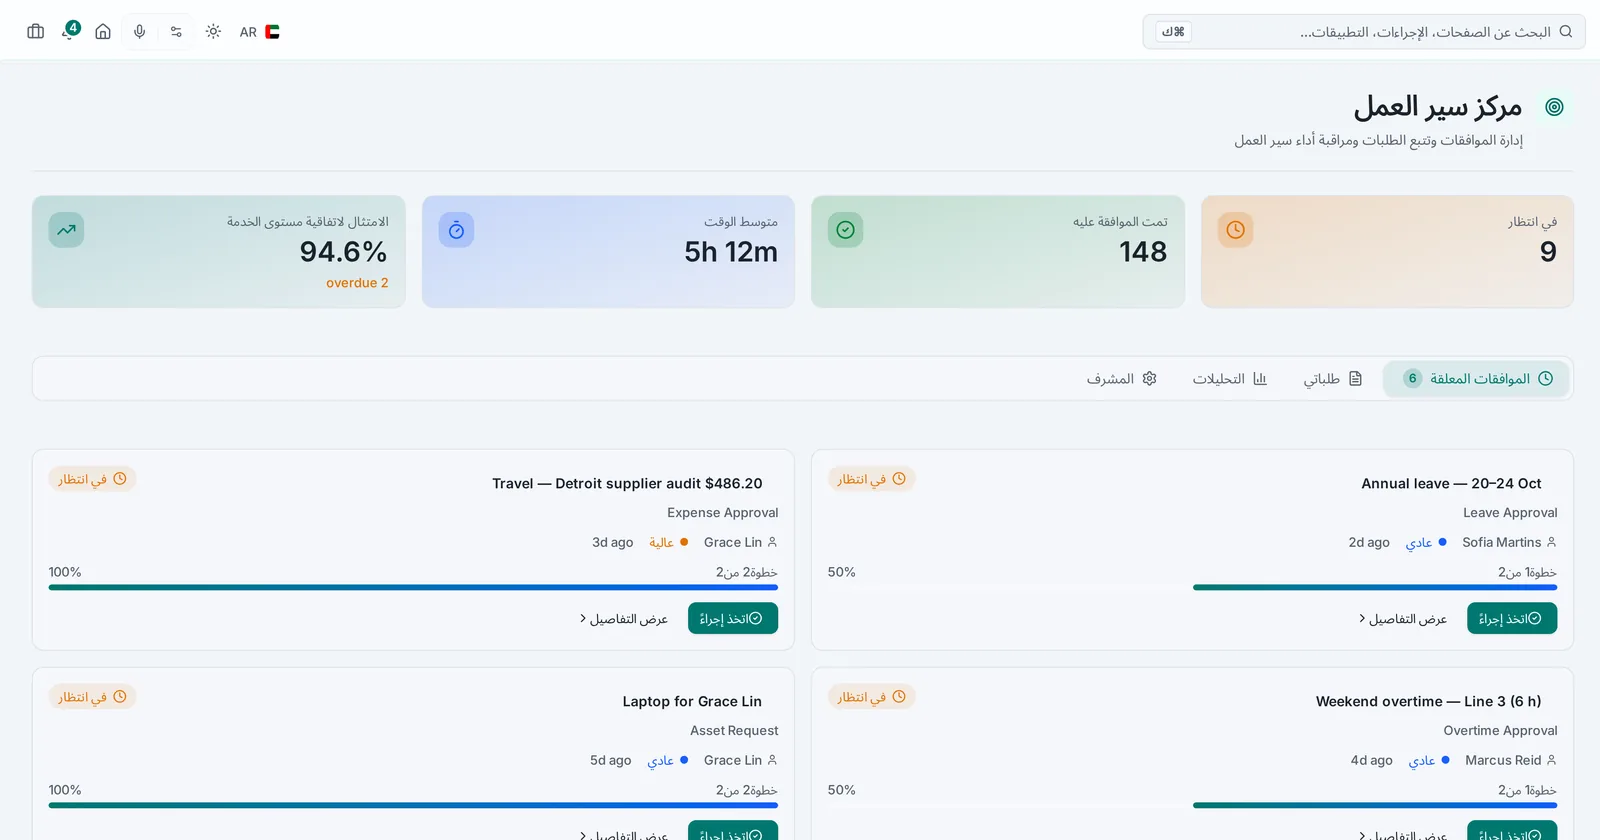Click the target icon beside مركز سير العمل
This screenshot has width=1600, height=840.
click(1554, 107)
